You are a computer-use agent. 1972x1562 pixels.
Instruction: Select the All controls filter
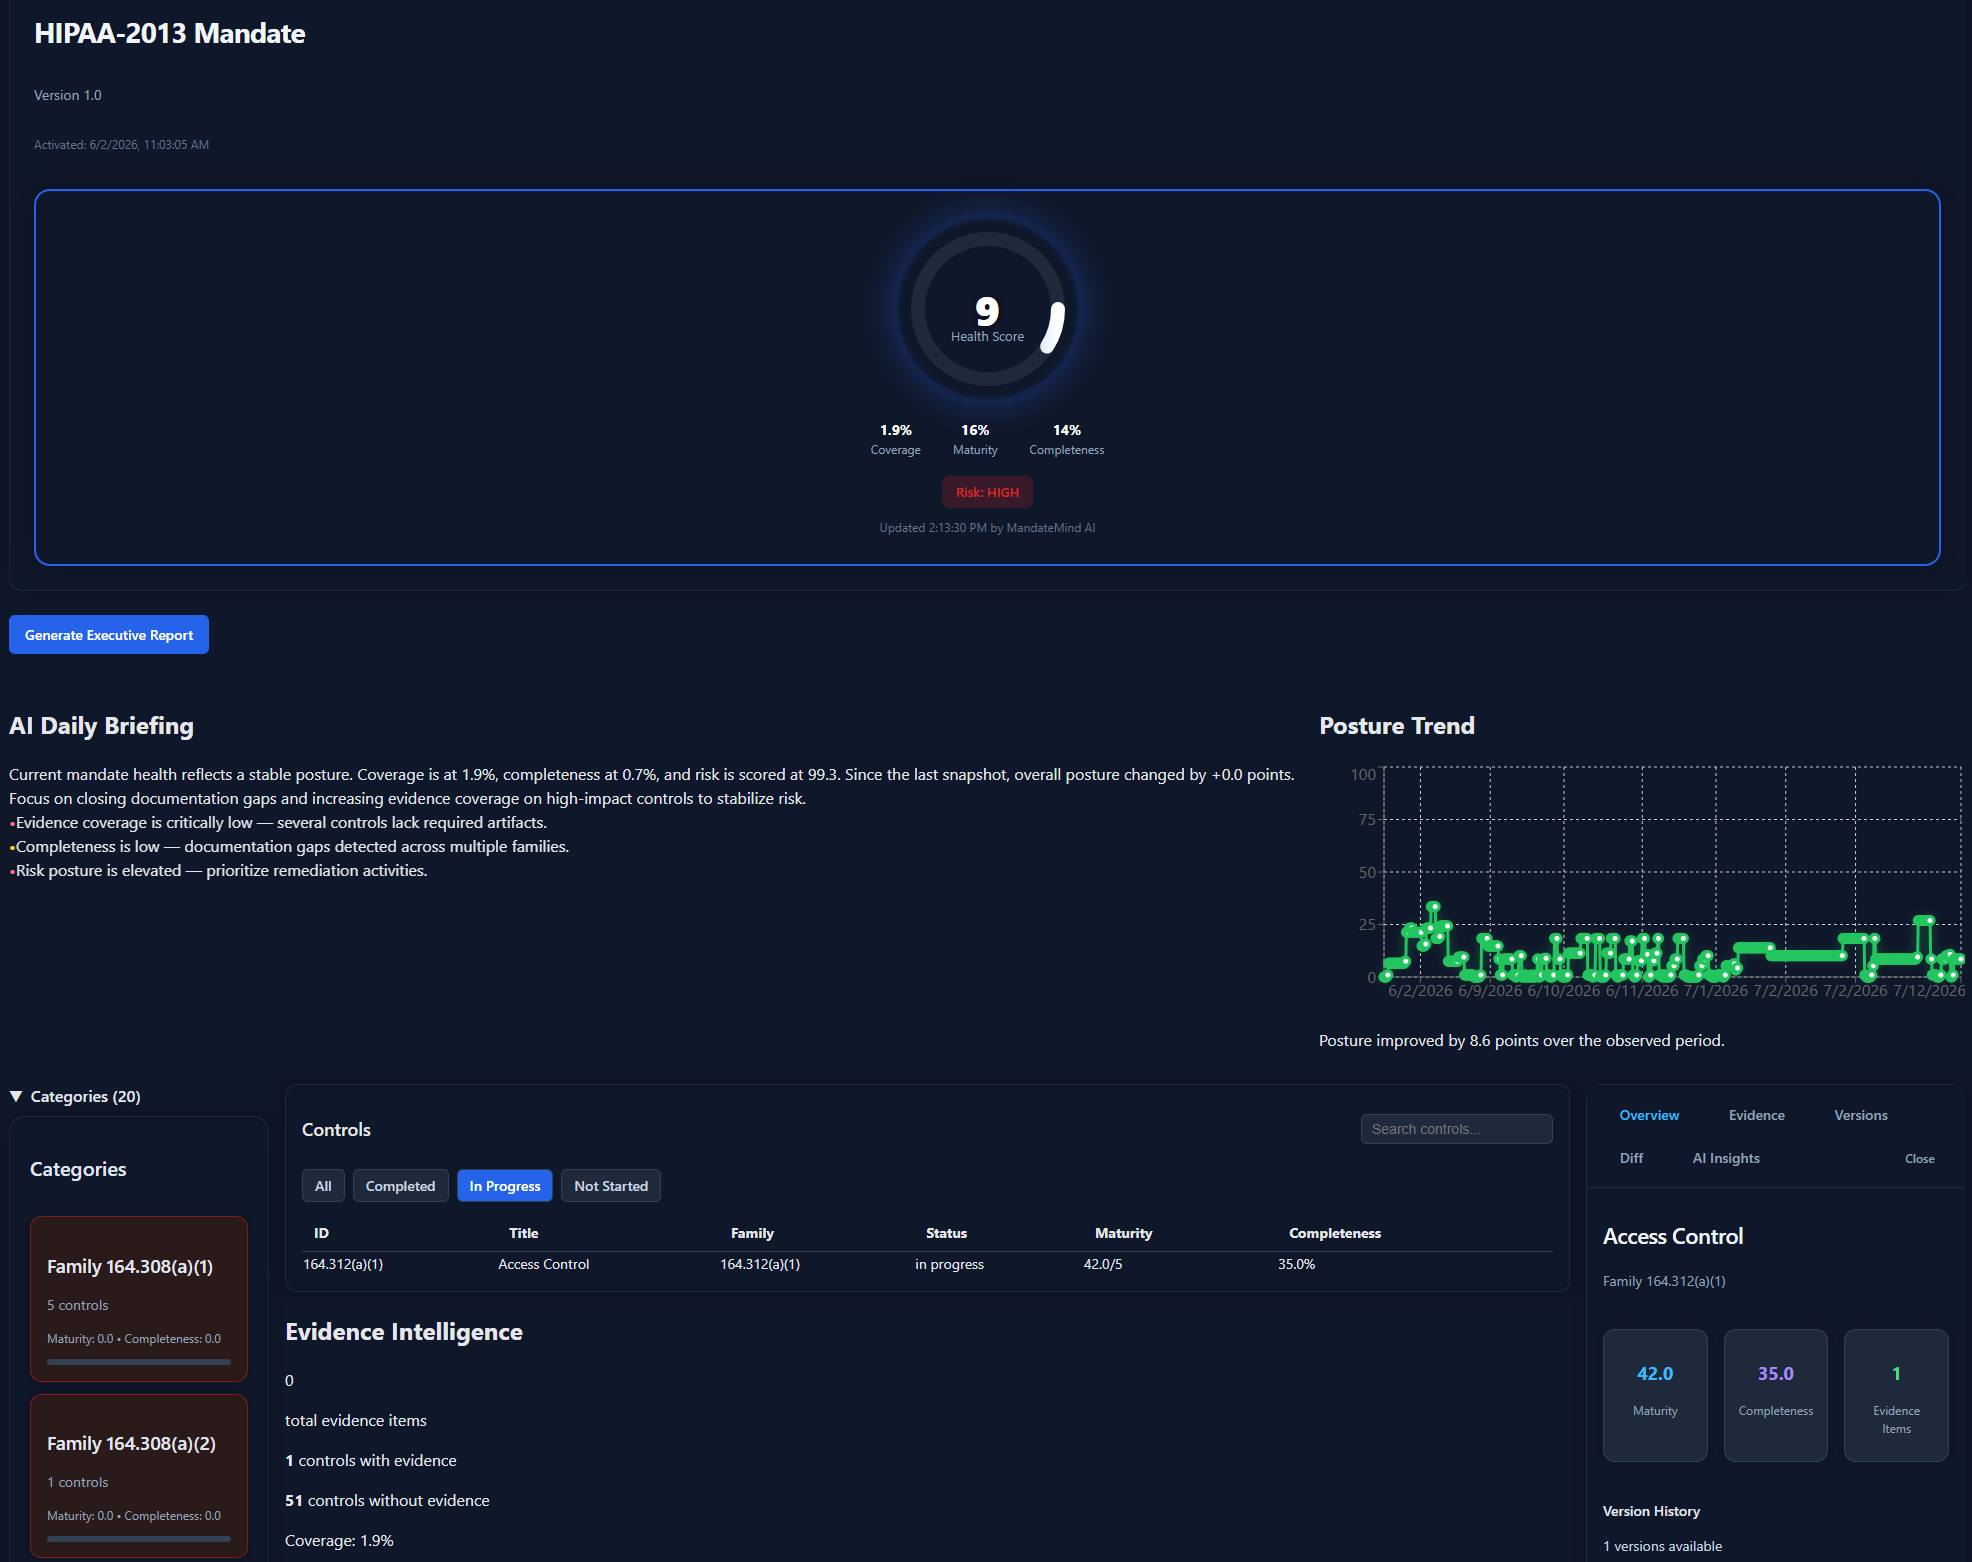323,1186
